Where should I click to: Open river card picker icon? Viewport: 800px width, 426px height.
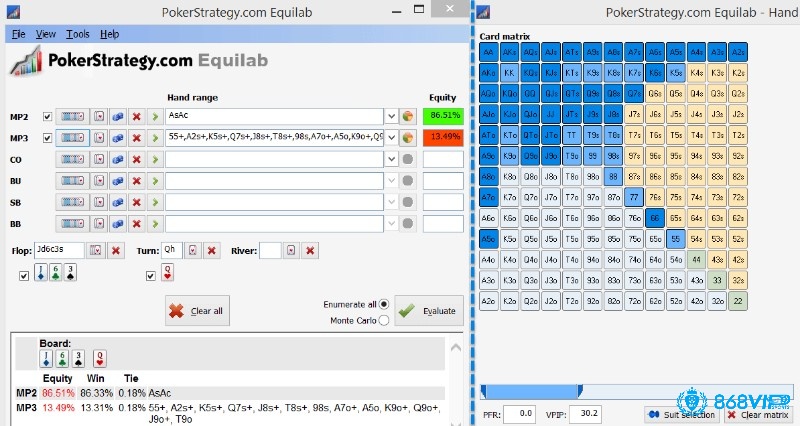(291, 250)
